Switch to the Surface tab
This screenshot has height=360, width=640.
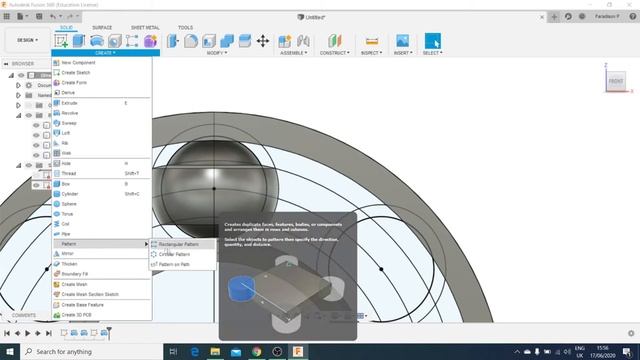[x=102, y=27]
